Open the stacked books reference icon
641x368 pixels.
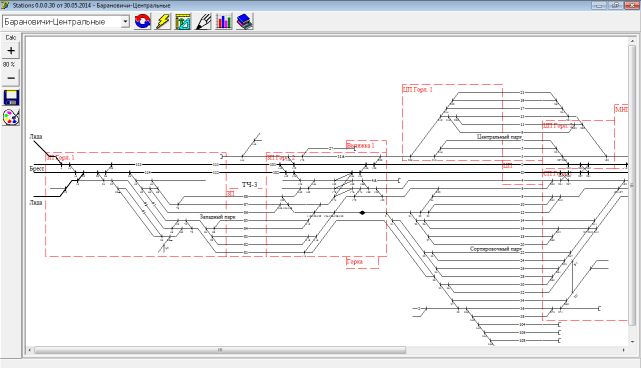pos(244,21)
